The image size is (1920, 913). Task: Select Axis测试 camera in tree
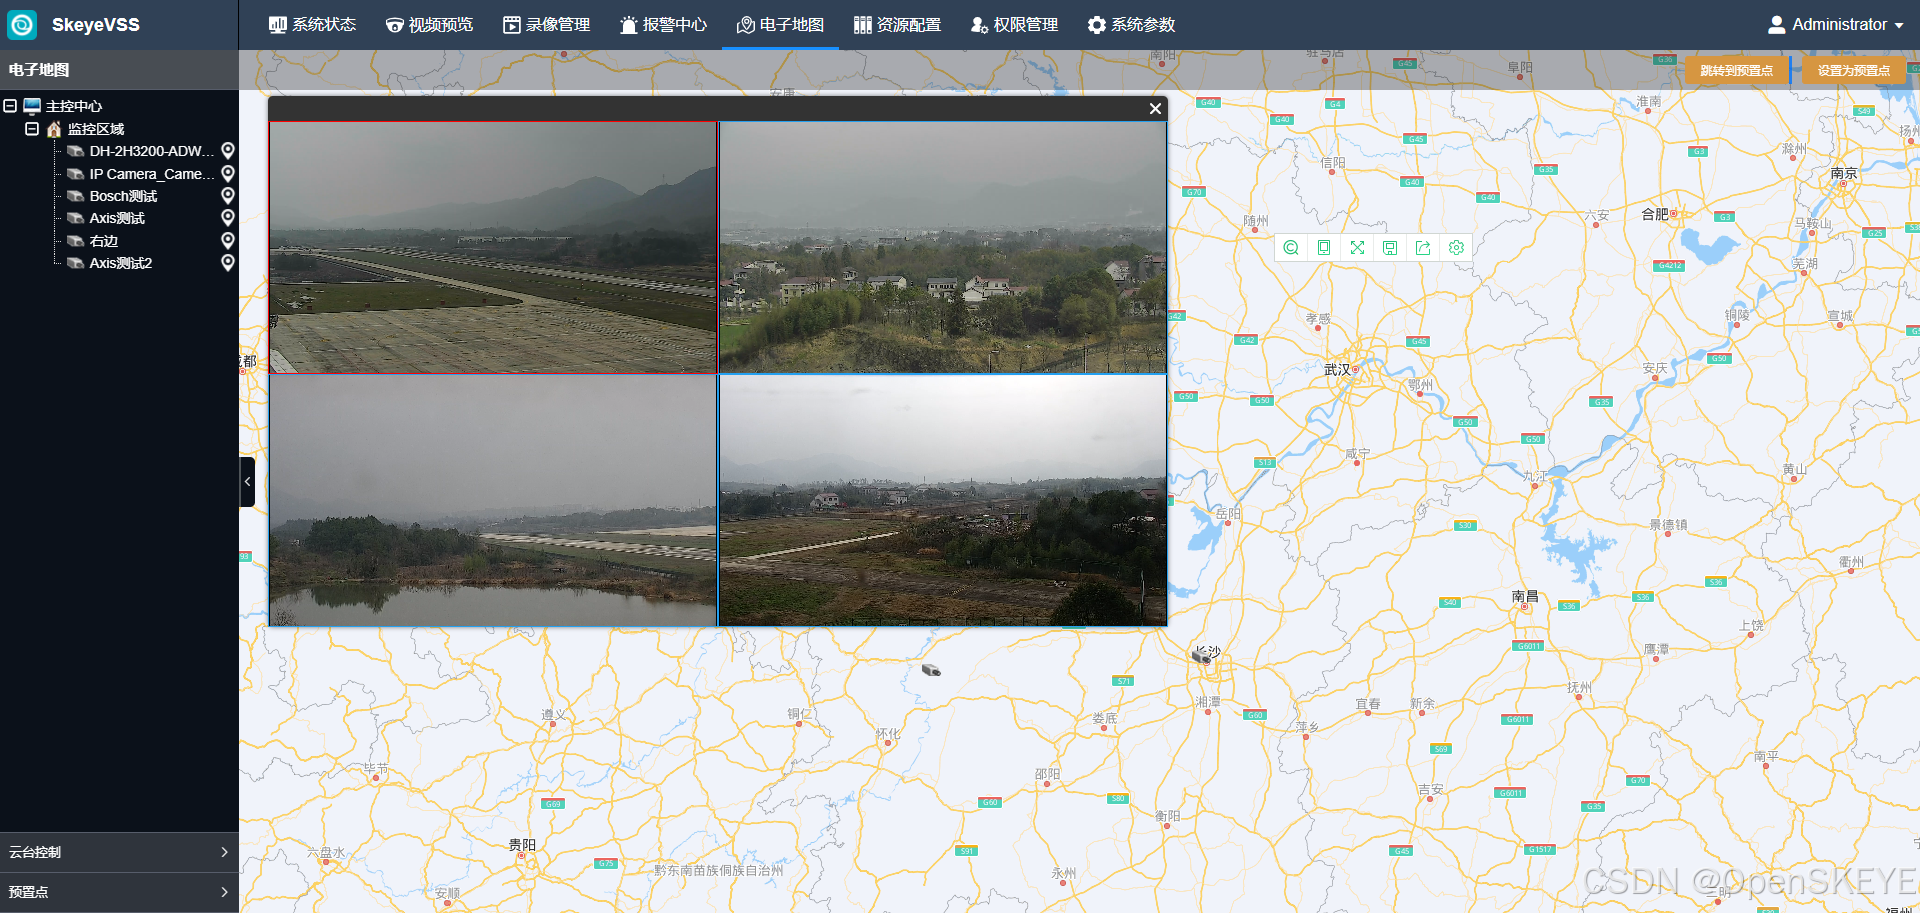(117, 218)
